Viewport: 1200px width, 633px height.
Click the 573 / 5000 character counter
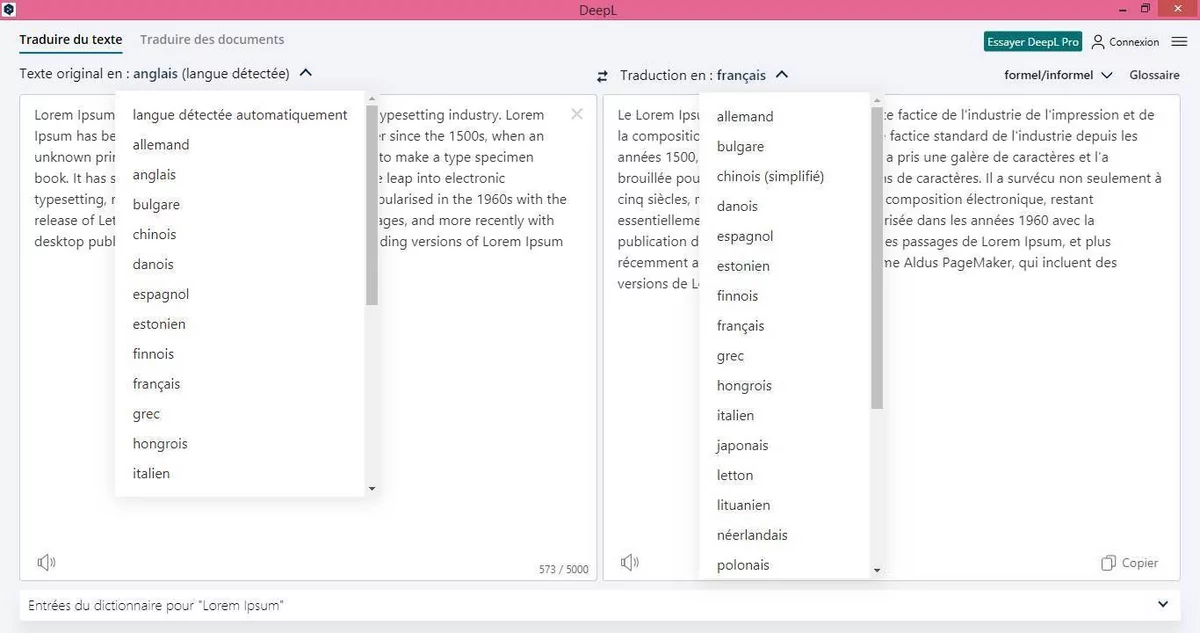click(x=564, y=569)
